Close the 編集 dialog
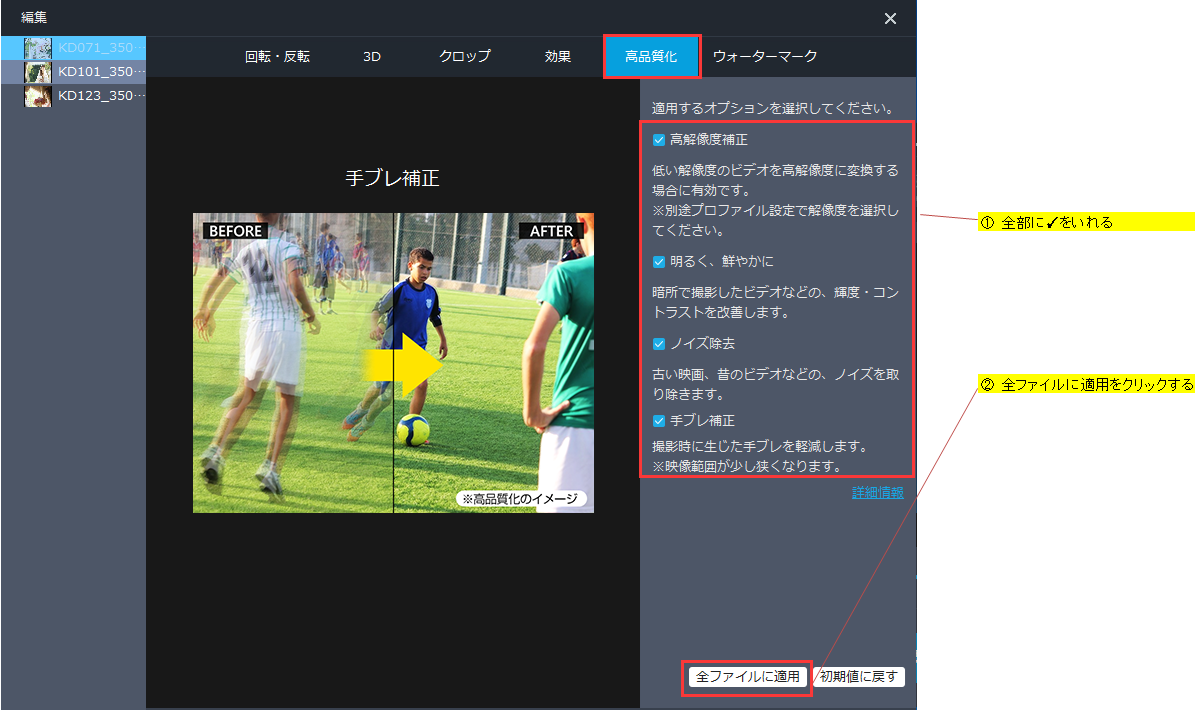1198x710 pixels. tap(890, 18)
